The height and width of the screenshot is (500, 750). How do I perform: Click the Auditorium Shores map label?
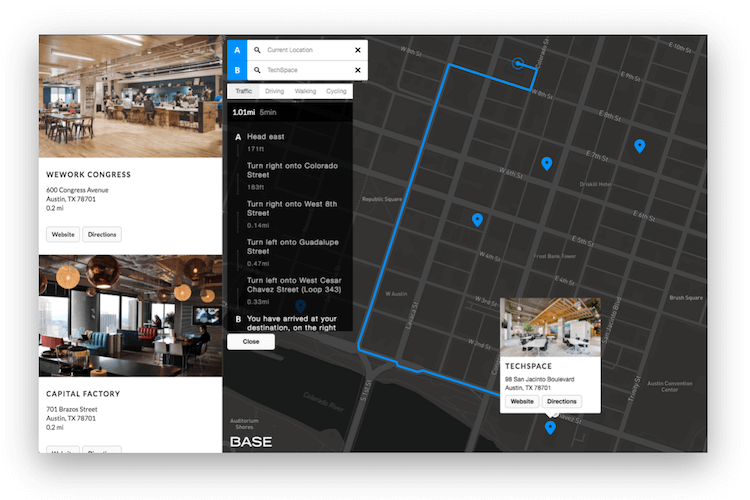point(244,424)
